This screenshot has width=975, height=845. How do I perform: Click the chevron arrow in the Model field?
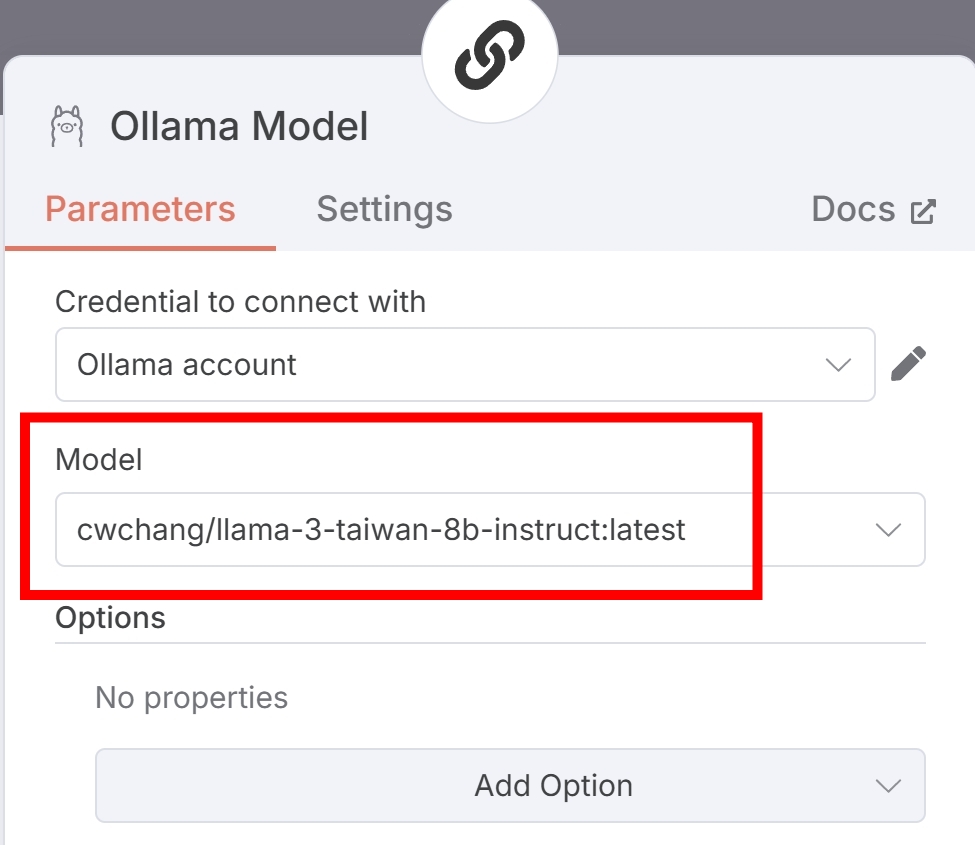(x=888, y=530)
